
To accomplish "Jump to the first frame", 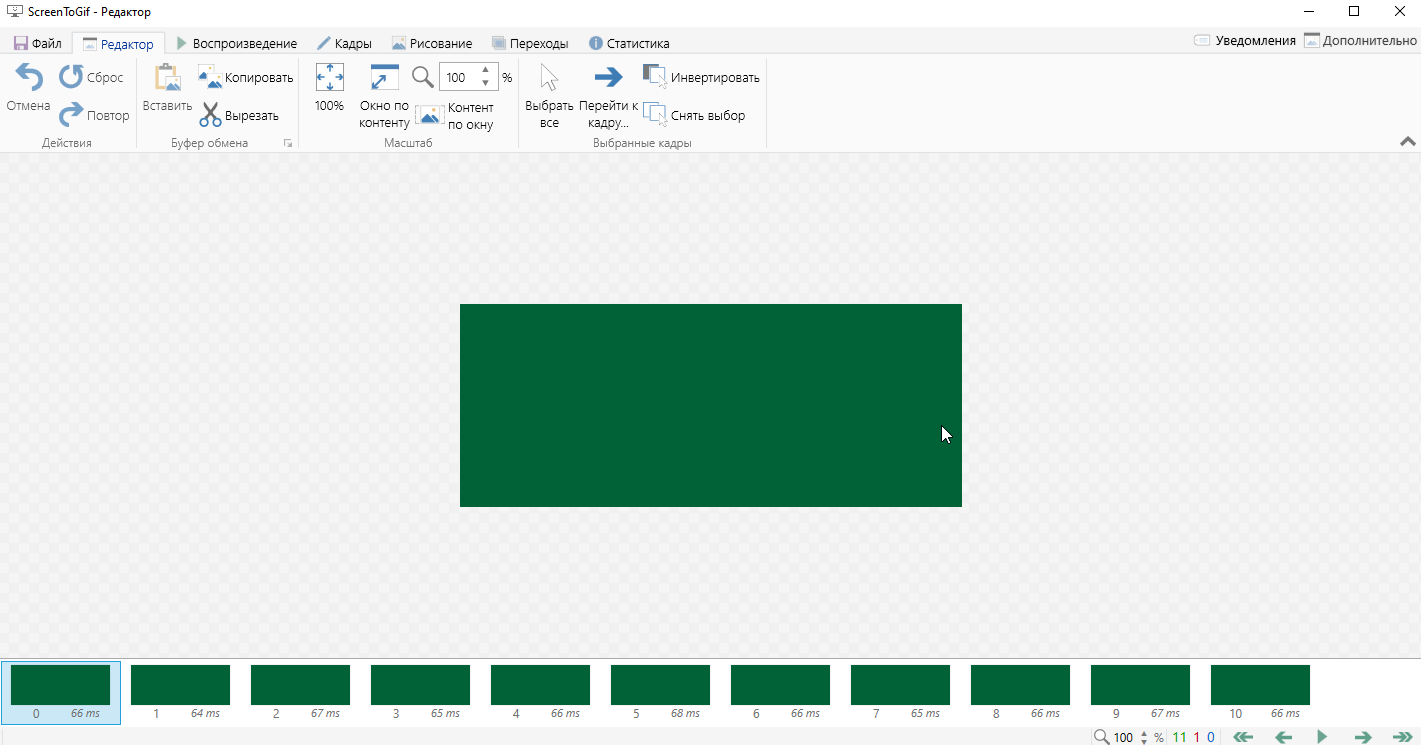I will 1242,737.
